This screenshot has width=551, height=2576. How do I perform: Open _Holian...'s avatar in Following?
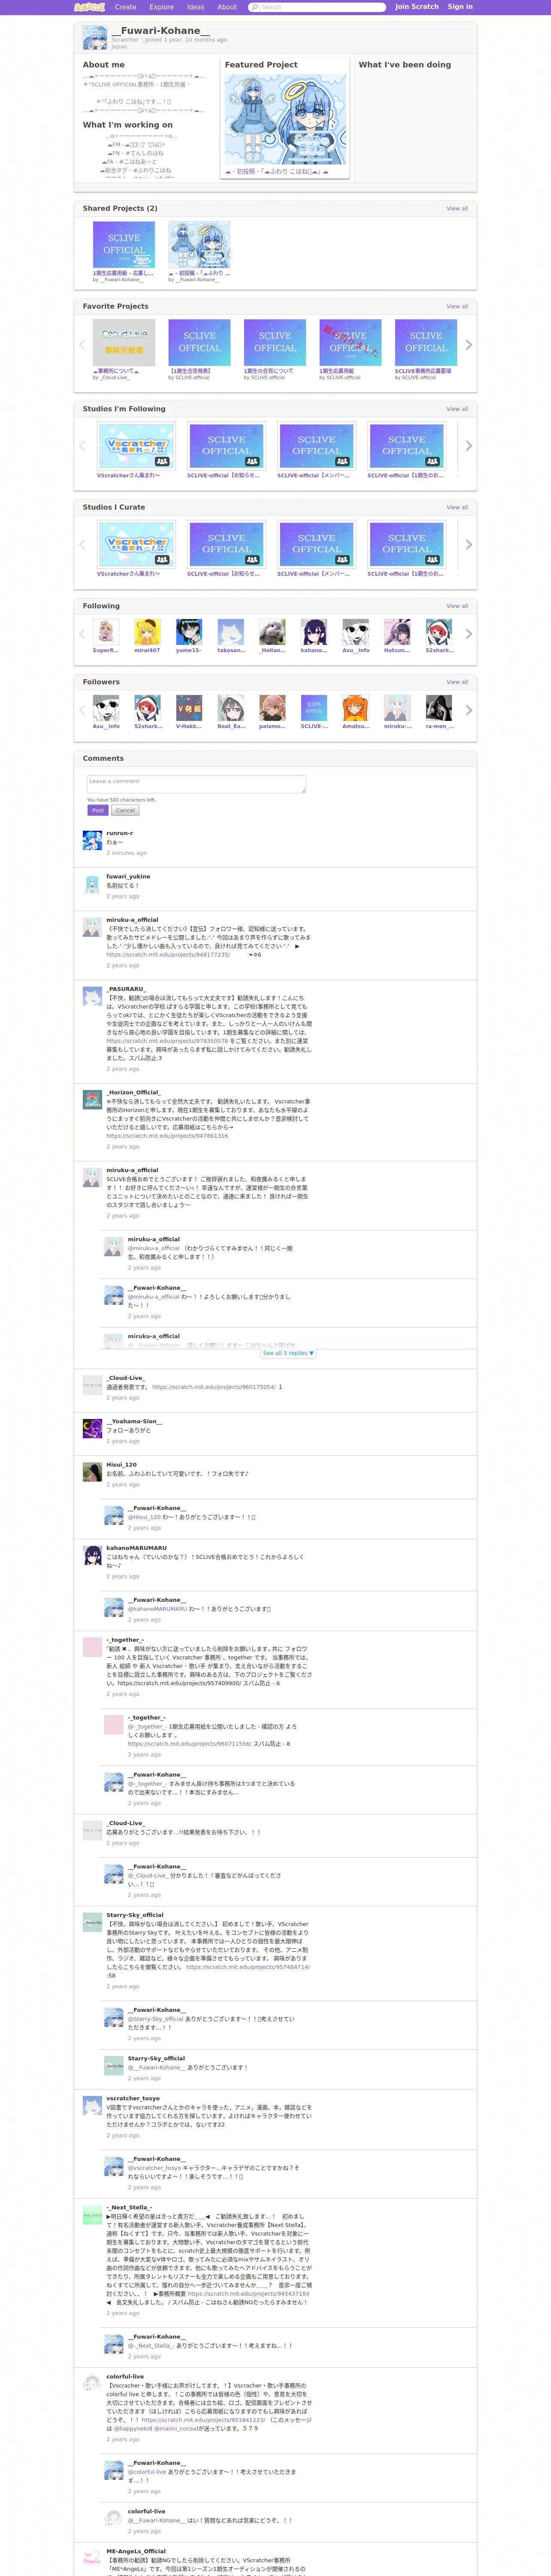(x=272, y=632)
